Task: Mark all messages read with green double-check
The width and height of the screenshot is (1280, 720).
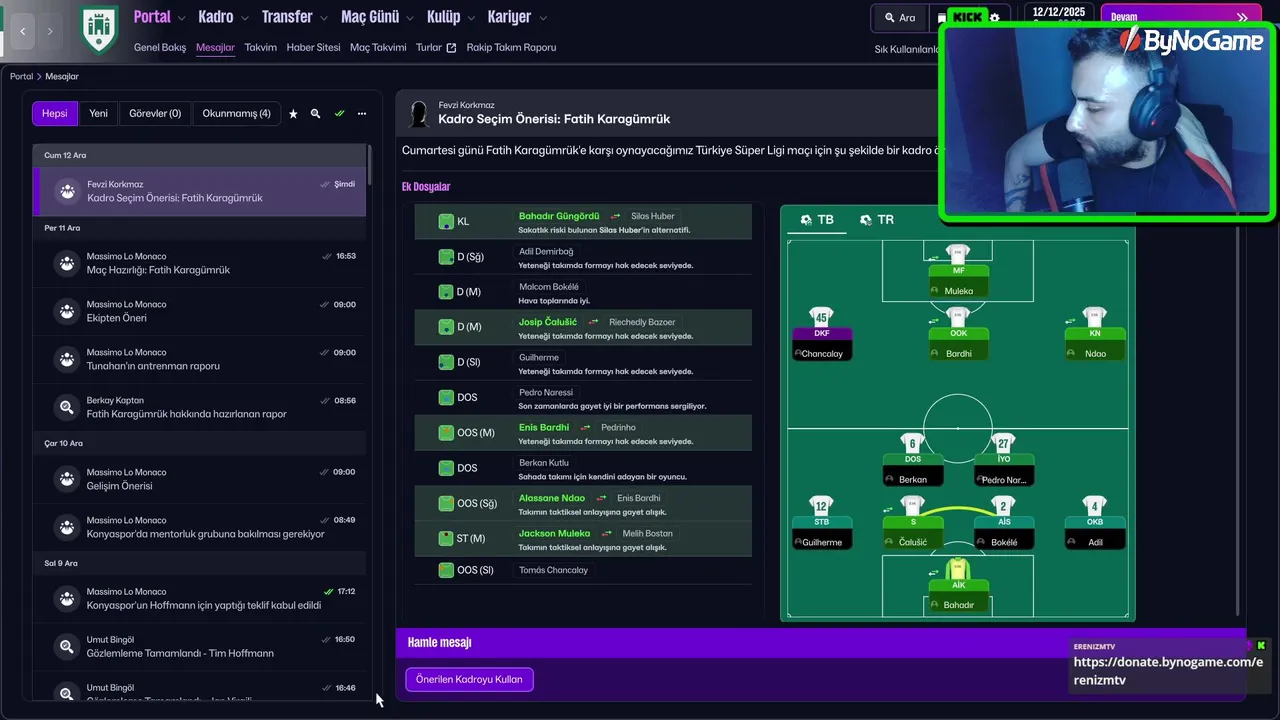Action: (339, 114)
